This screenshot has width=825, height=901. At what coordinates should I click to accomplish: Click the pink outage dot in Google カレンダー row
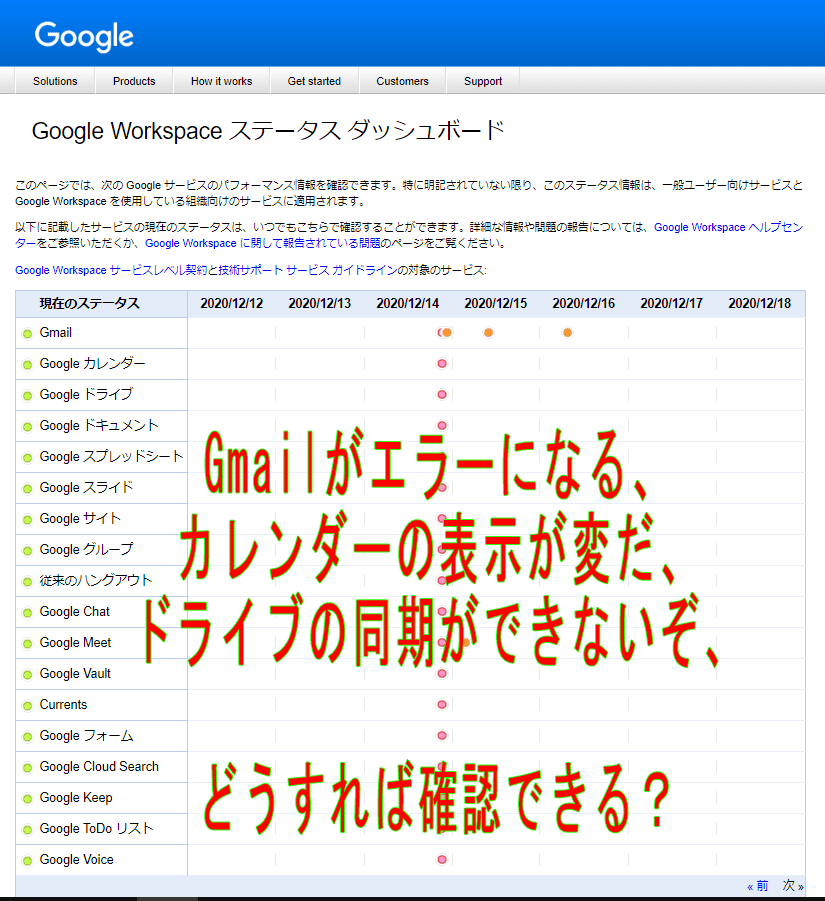441,364
